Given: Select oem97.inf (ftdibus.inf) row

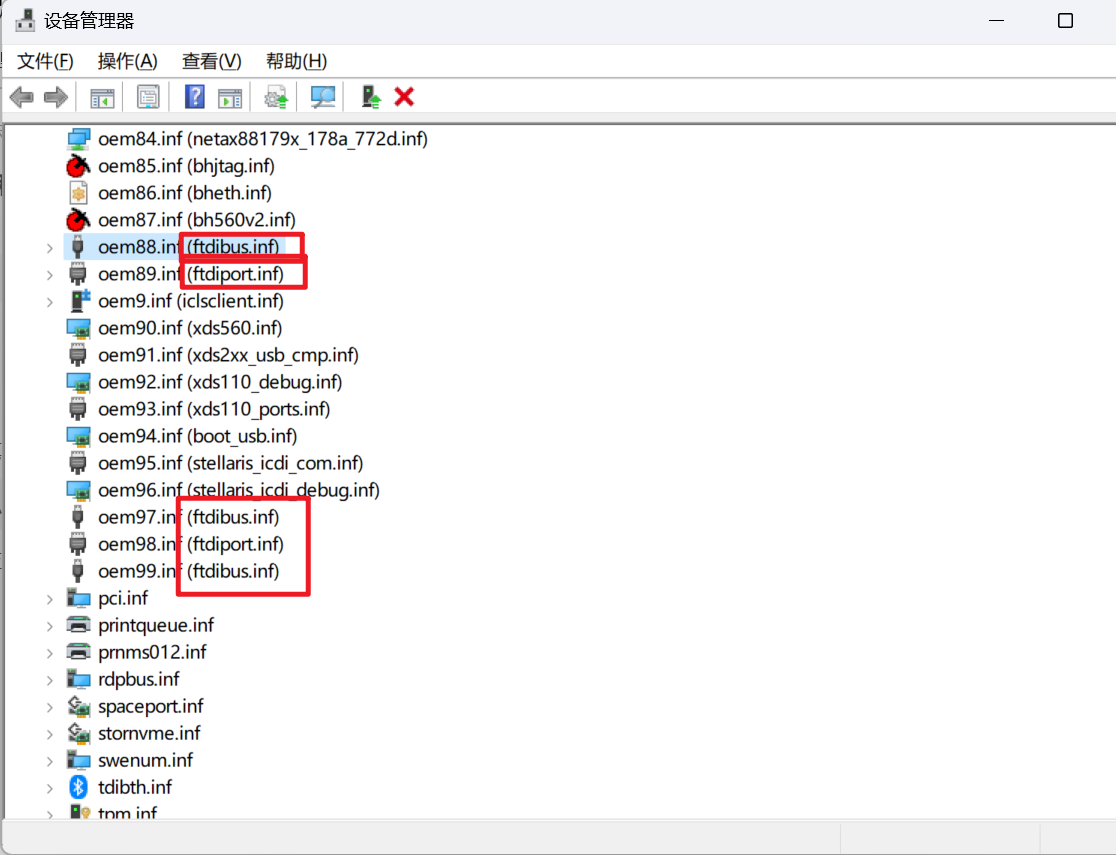Looking at the screenshot, I should (x=189, y=518).
